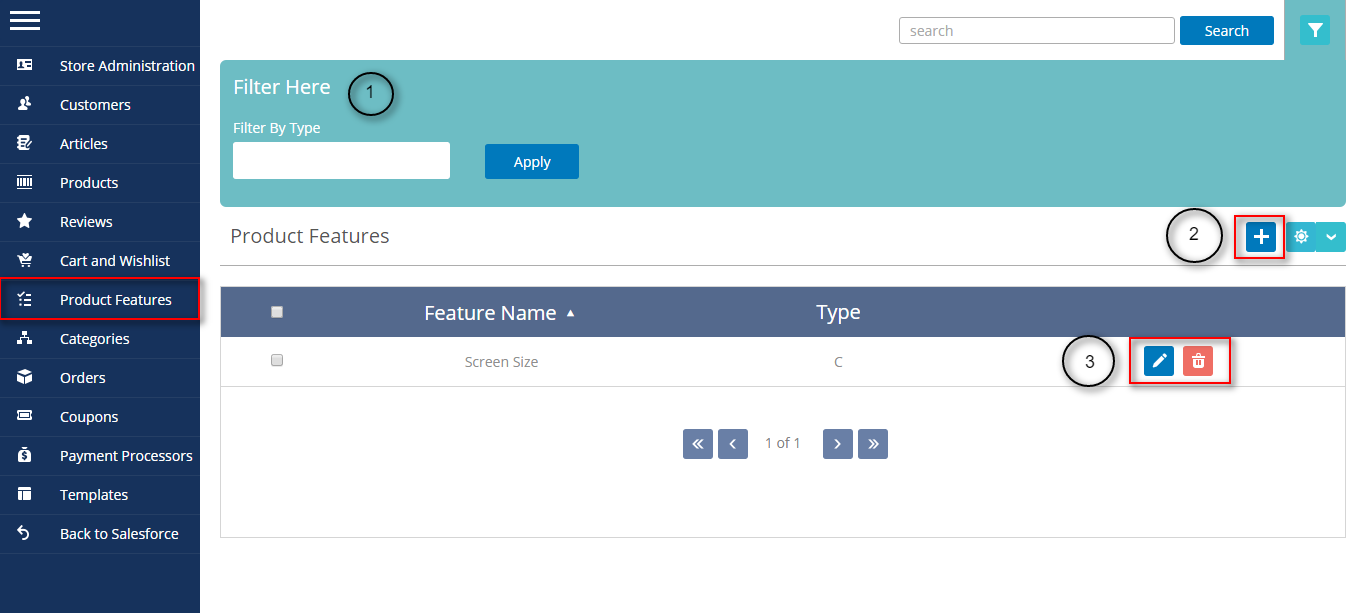The height and width of the screenshot is (613, 1366).
Task: Toggle the select-all checkbox in table header
Action: [277, 311]
